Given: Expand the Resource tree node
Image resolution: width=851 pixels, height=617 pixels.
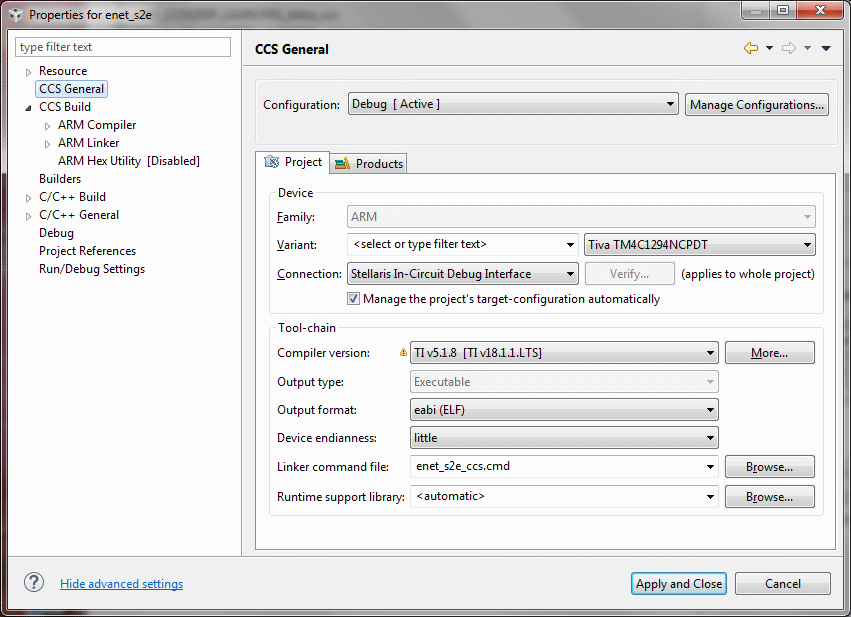Looking at the screenshot, I should pyautogui.click(x=29, y=72).
